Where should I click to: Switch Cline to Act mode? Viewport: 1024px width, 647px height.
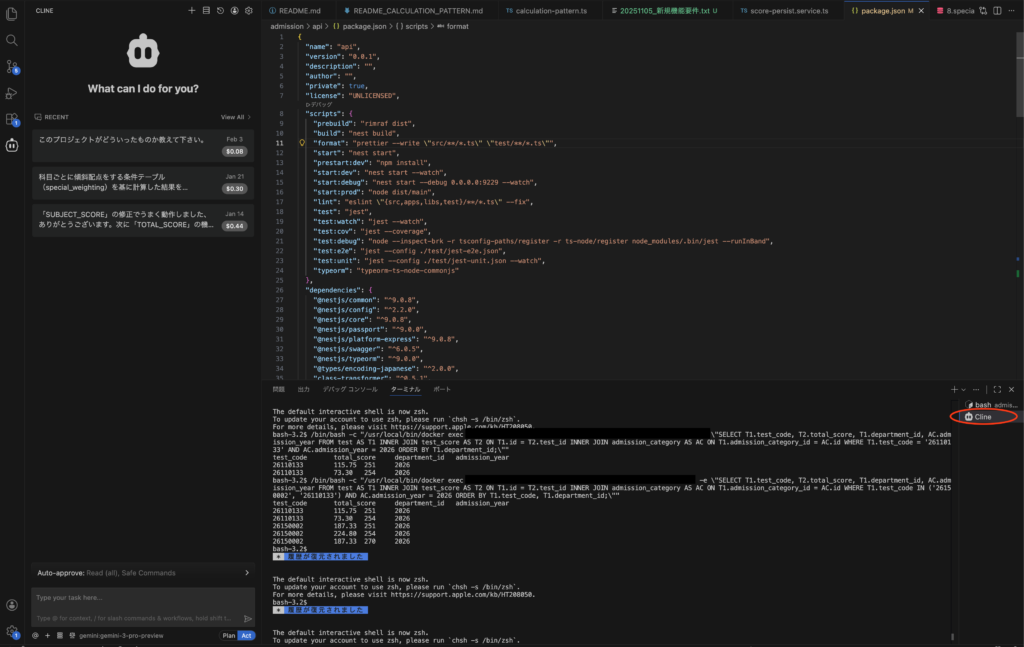pyautogui.click(x=245, y=635)
